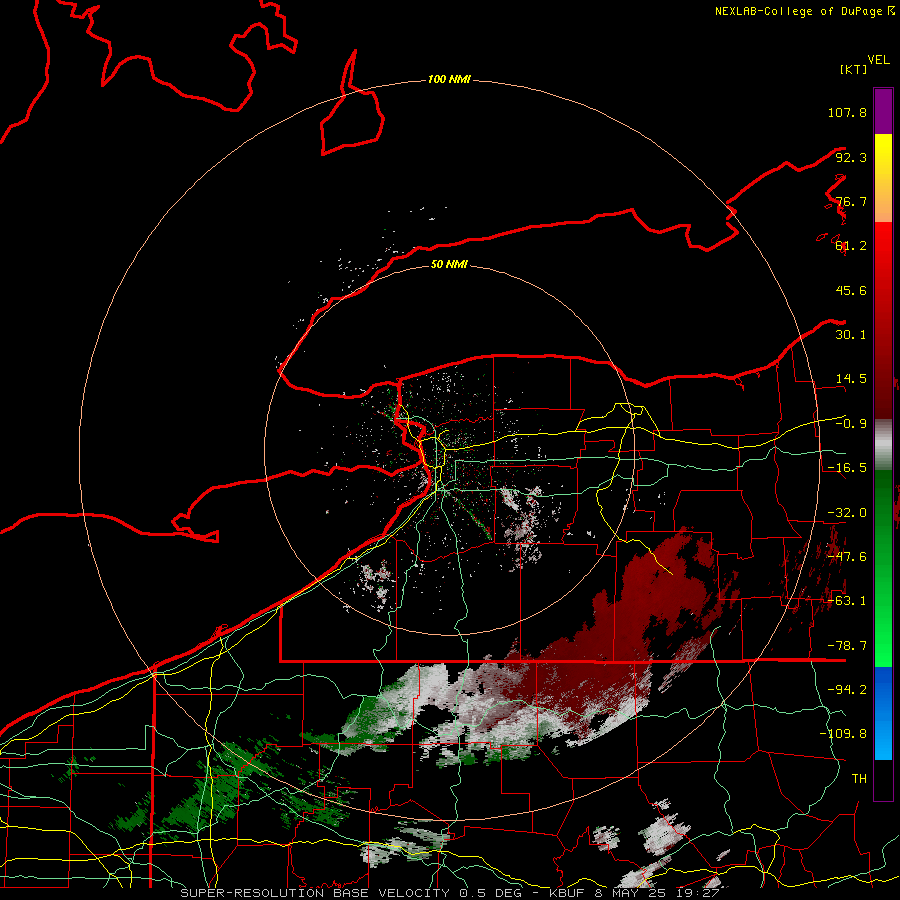
Task: Select the 14.5 scale value
Action: pyautogui.click(x=851, y=379)
